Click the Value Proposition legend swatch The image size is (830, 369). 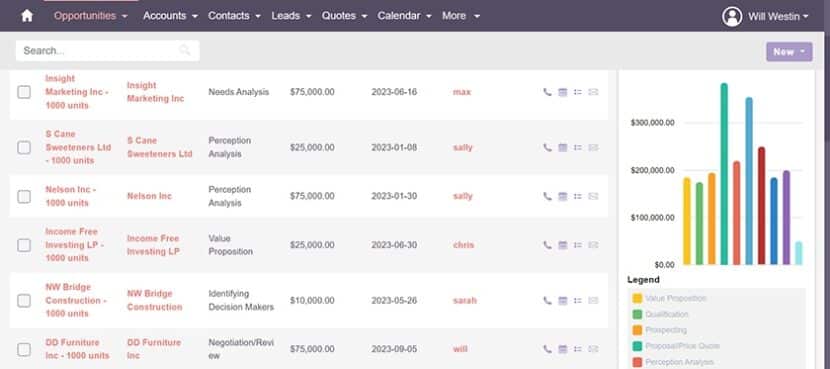(637, 299)
